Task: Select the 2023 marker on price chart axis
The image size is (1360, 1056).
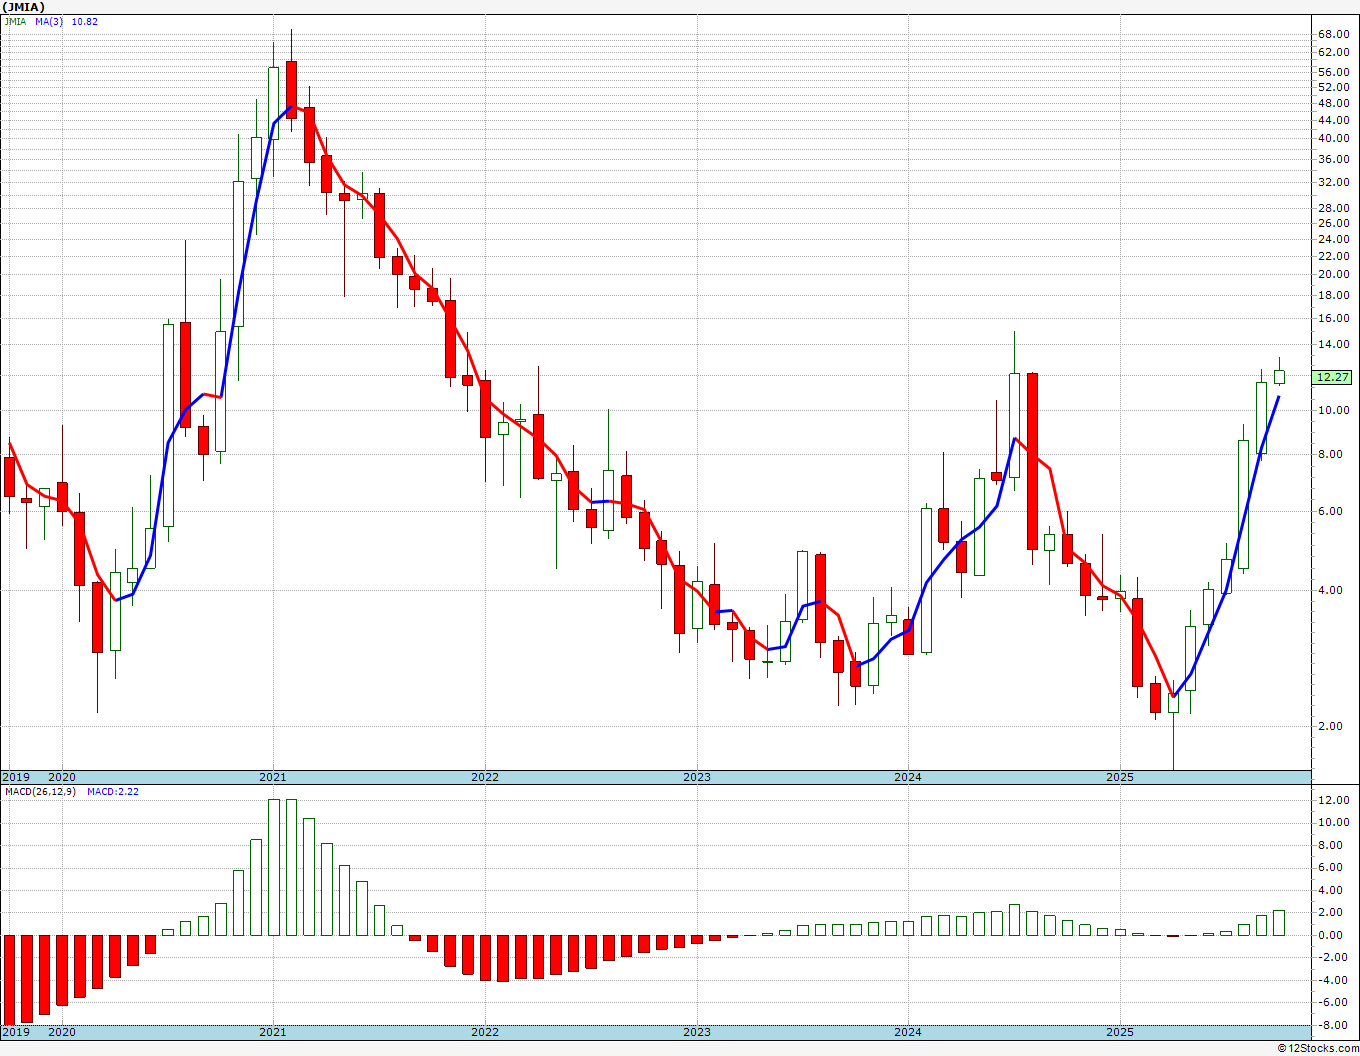Action: [697, 777]
